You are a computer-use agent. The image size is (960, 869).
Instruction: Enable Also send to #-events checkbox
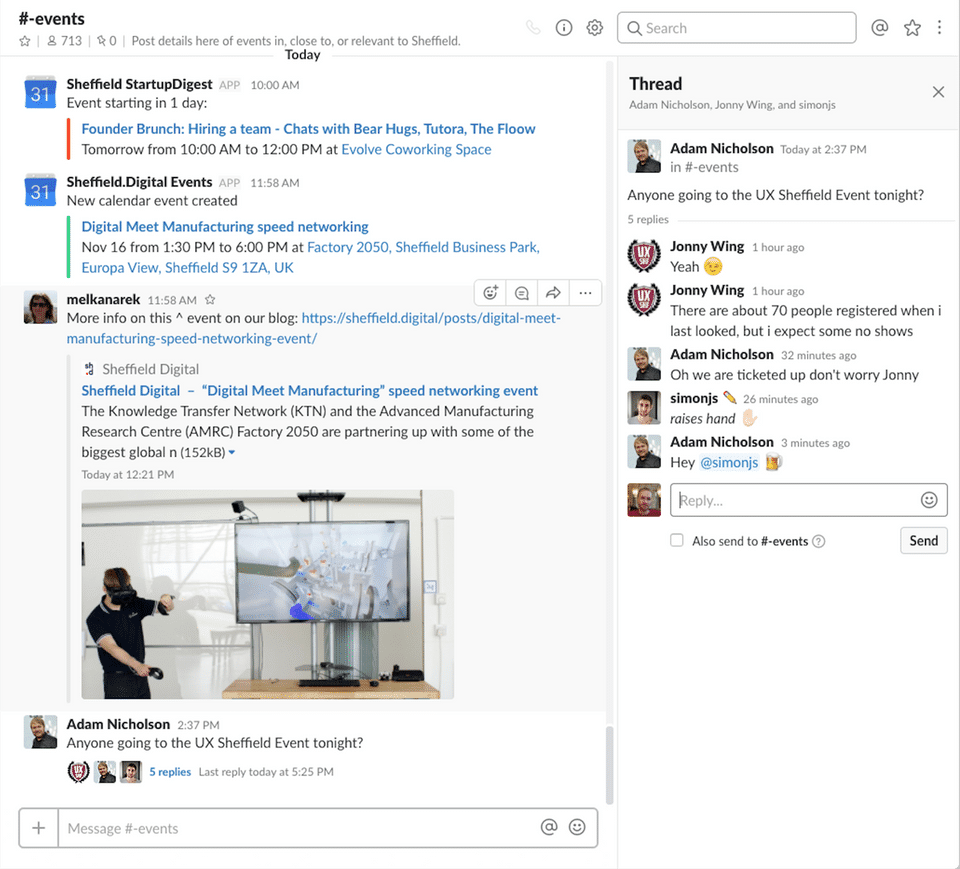[677, 541]
